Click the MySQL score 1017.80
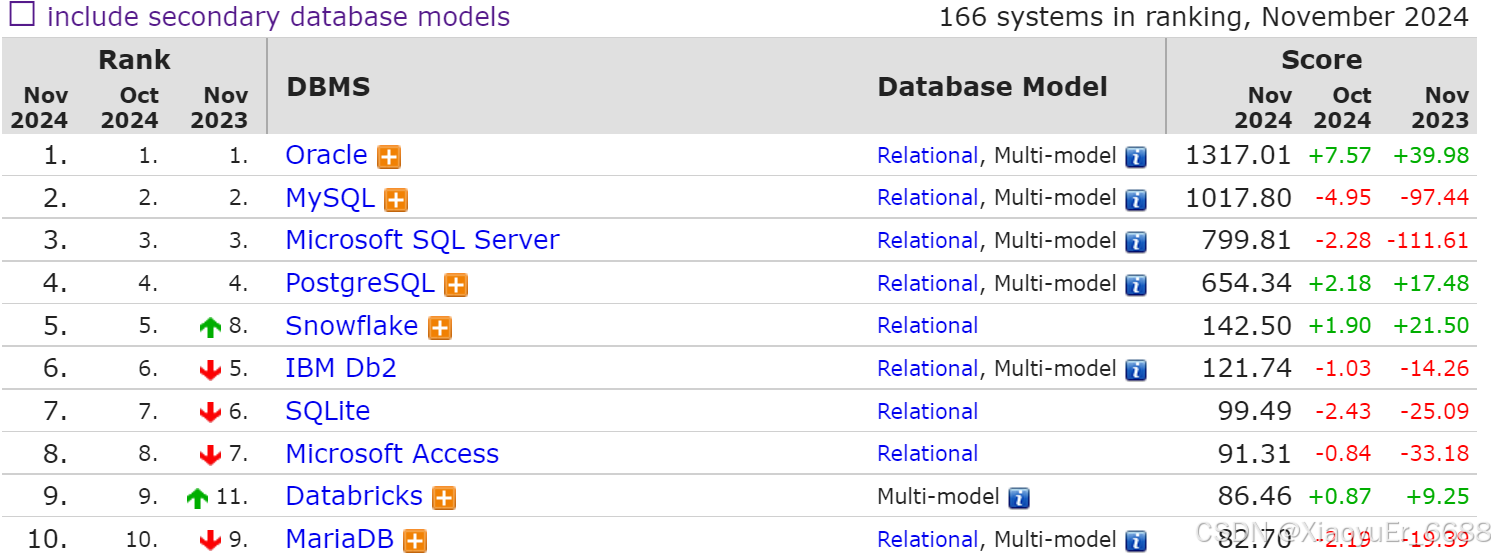Screen dimensions: 1495x558 tap(1238, 198)
